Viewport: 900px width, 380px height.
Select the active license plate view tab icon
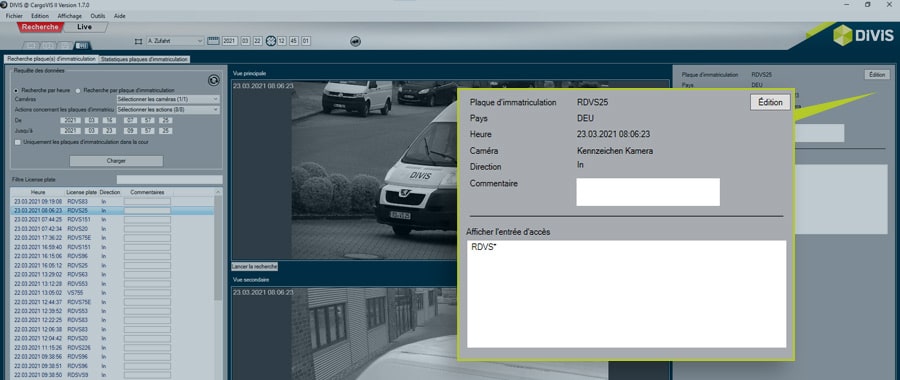(83, 45)
